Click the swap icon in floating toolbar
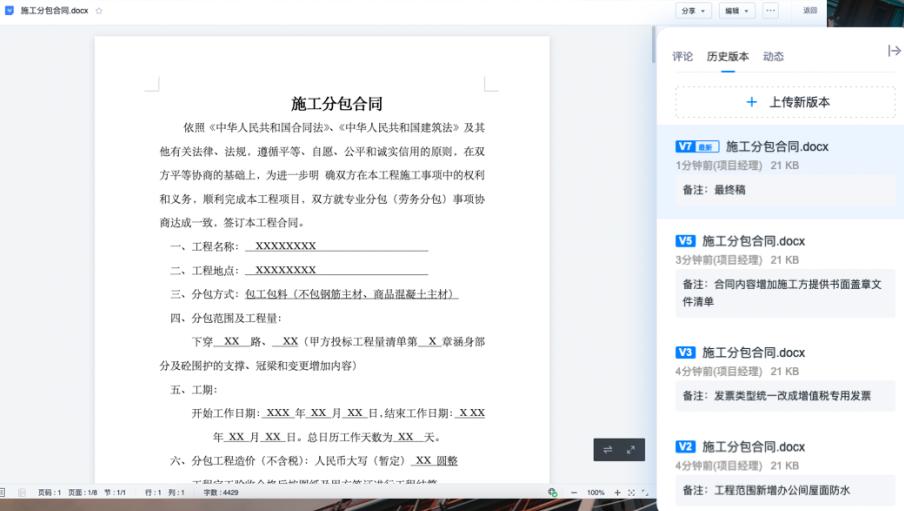904x511 pixels. pos(608,450)
